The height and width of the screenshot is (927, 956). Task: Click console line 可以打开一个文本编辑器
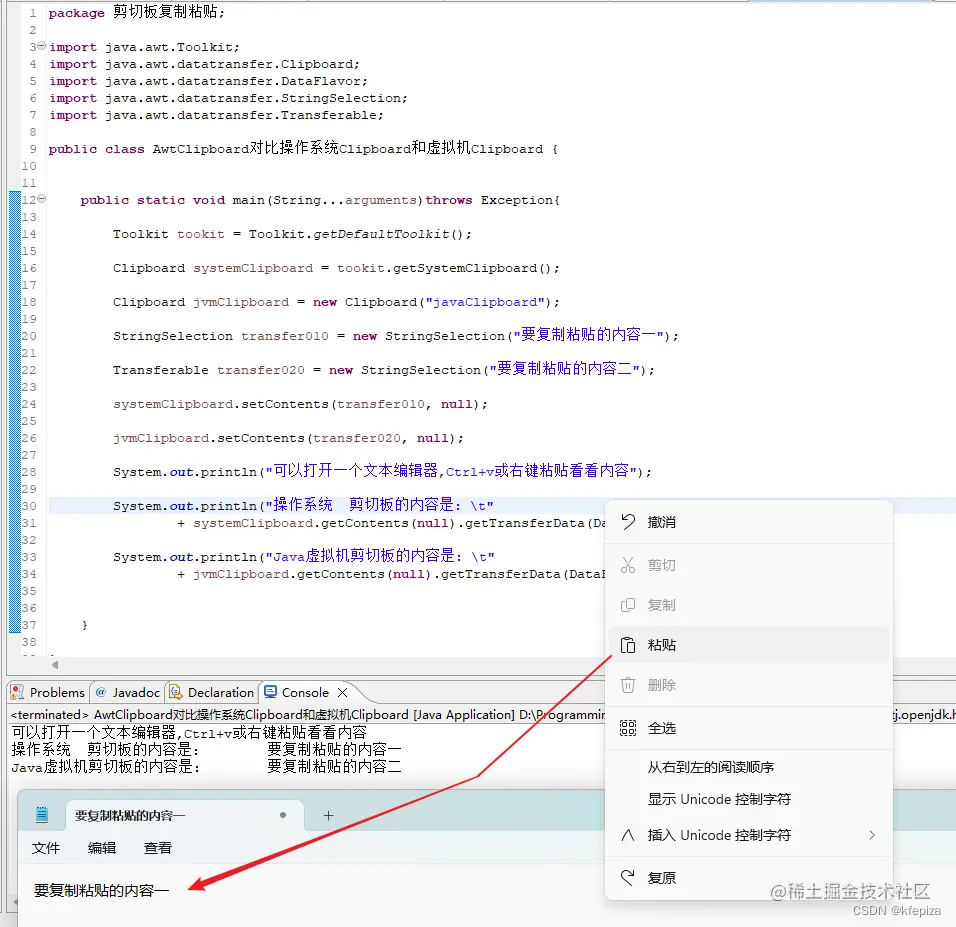point(189,732)
